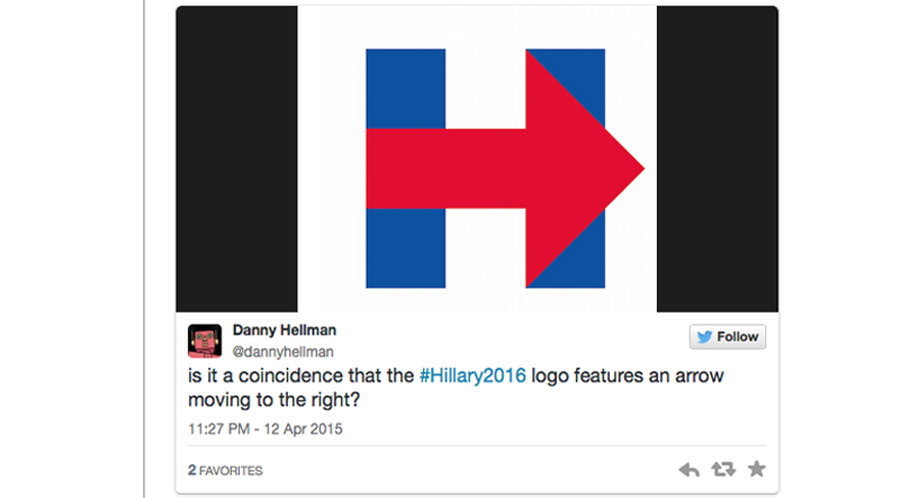Open the @dannyhellman handle link
The image size is (900, 498).
coord(283,351)
